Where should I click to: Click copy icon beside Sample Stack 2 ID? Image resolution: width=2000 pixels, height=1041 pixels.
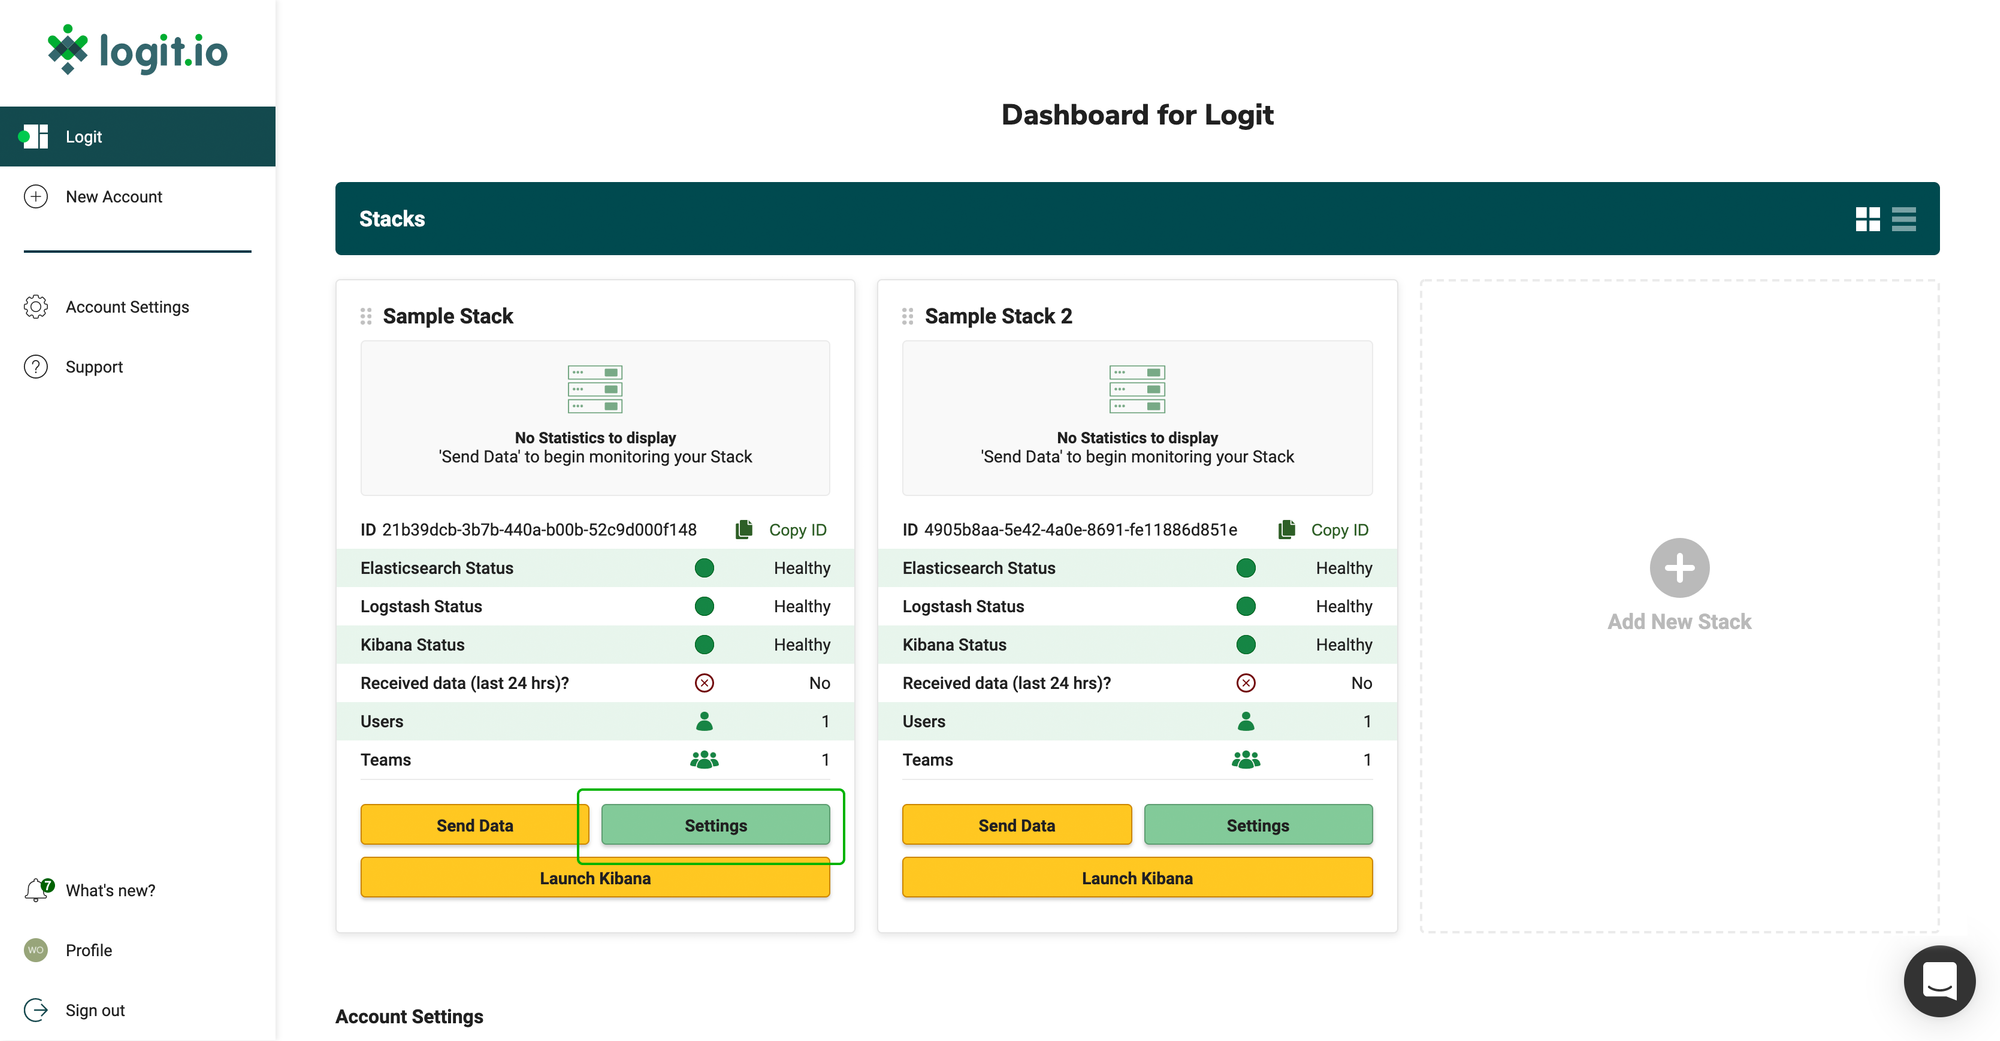click(x=1287, y=530)
